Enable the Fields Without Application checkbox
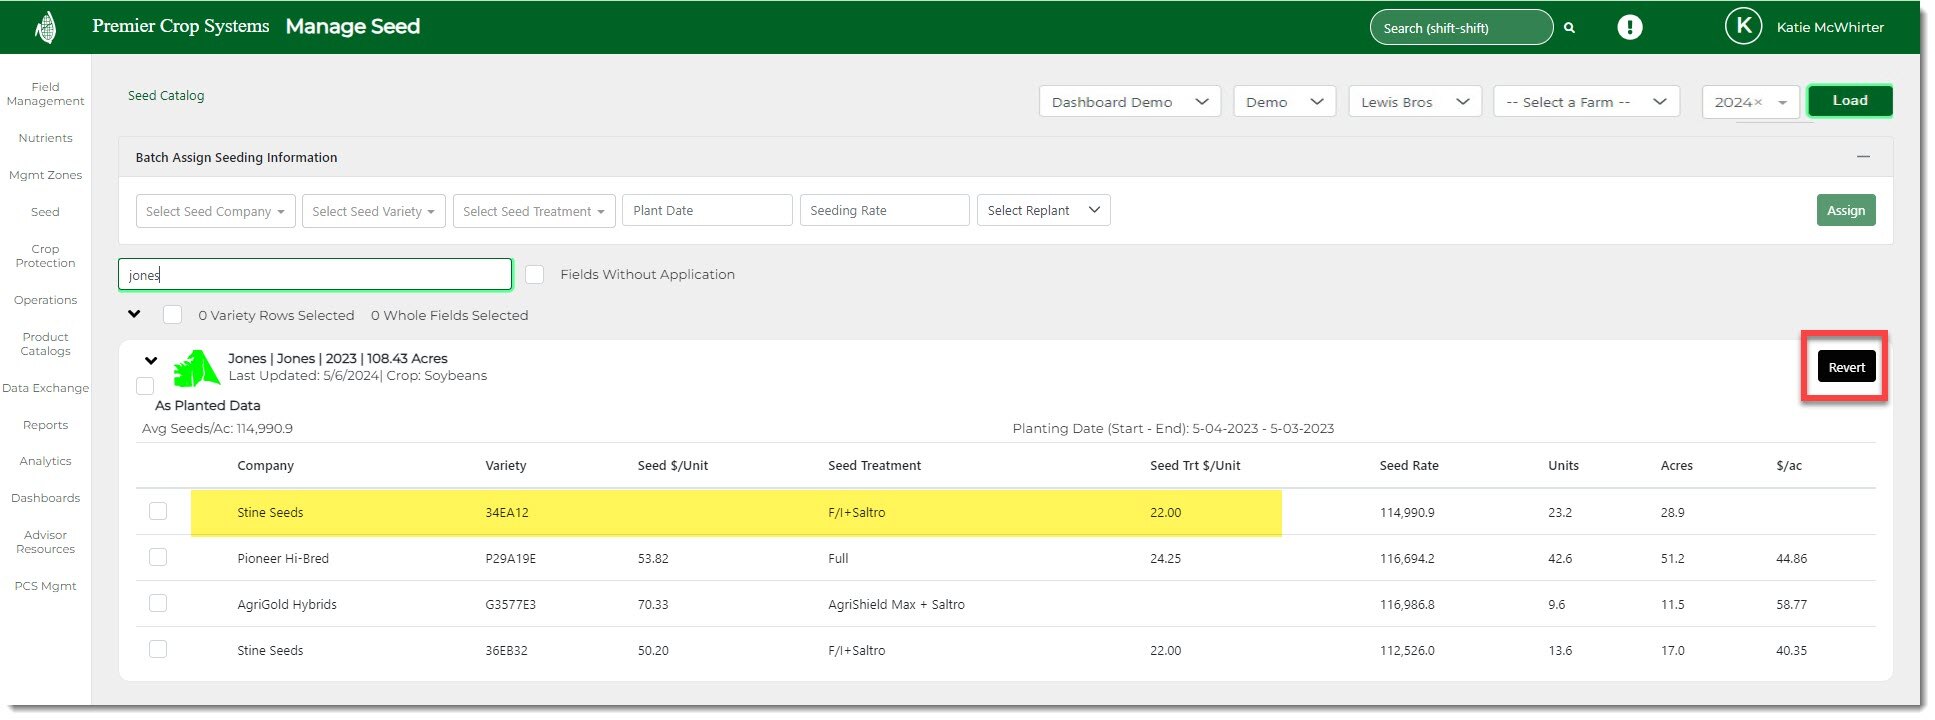Screen dimensions: 1935x720 pyautogui.click(x=535, y=274)
